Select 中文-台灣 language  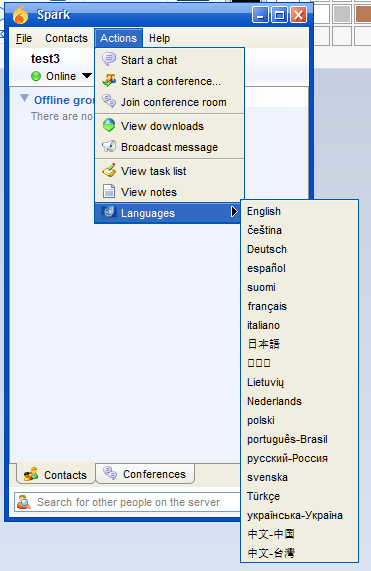[299, 553]
